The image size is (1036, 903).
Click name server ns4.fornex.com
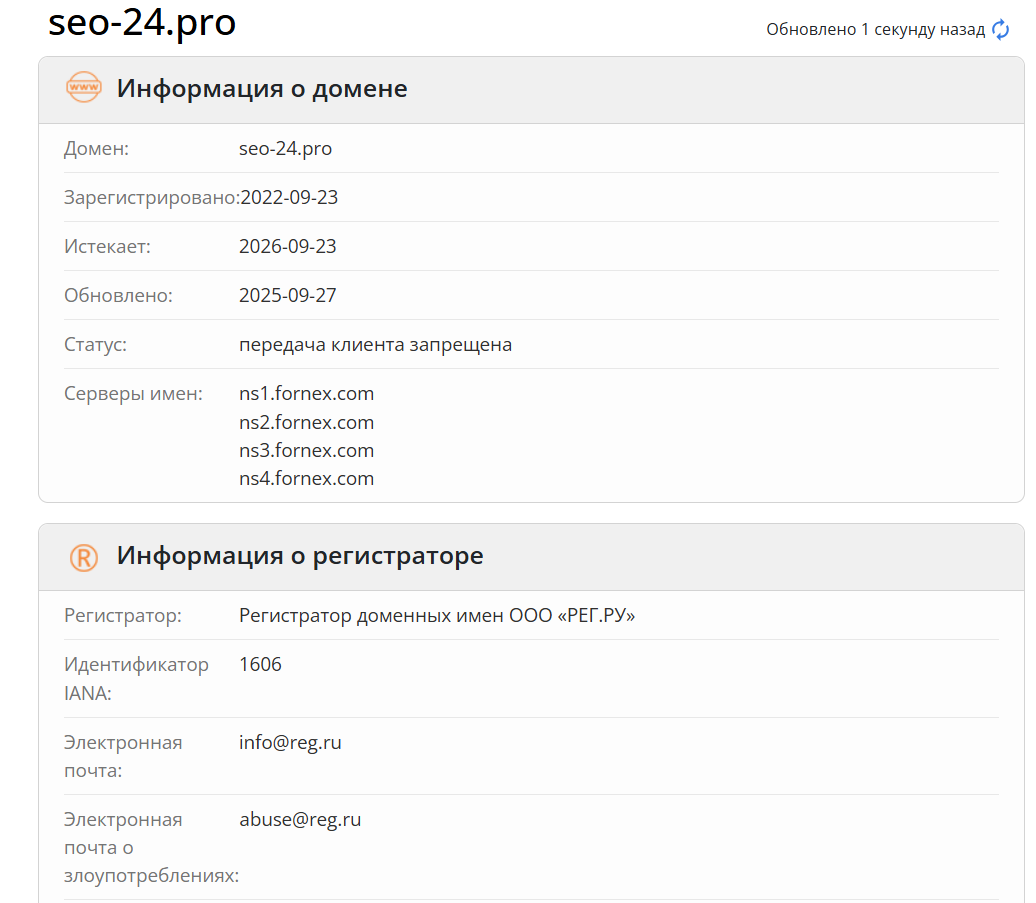(306, 479)
